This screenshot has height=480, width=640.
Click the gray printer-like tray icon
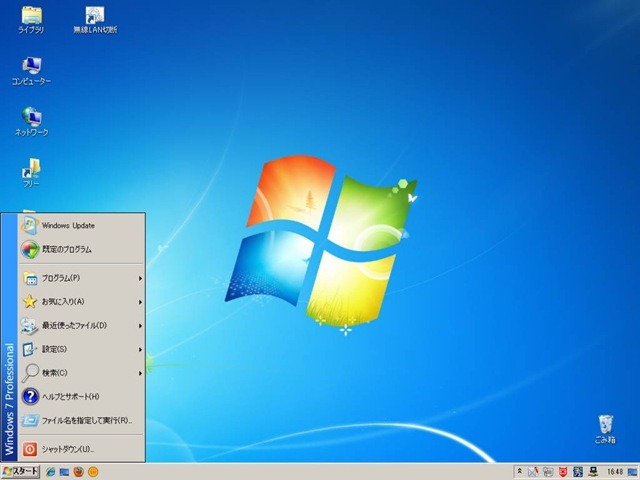[x=548, y=472]
